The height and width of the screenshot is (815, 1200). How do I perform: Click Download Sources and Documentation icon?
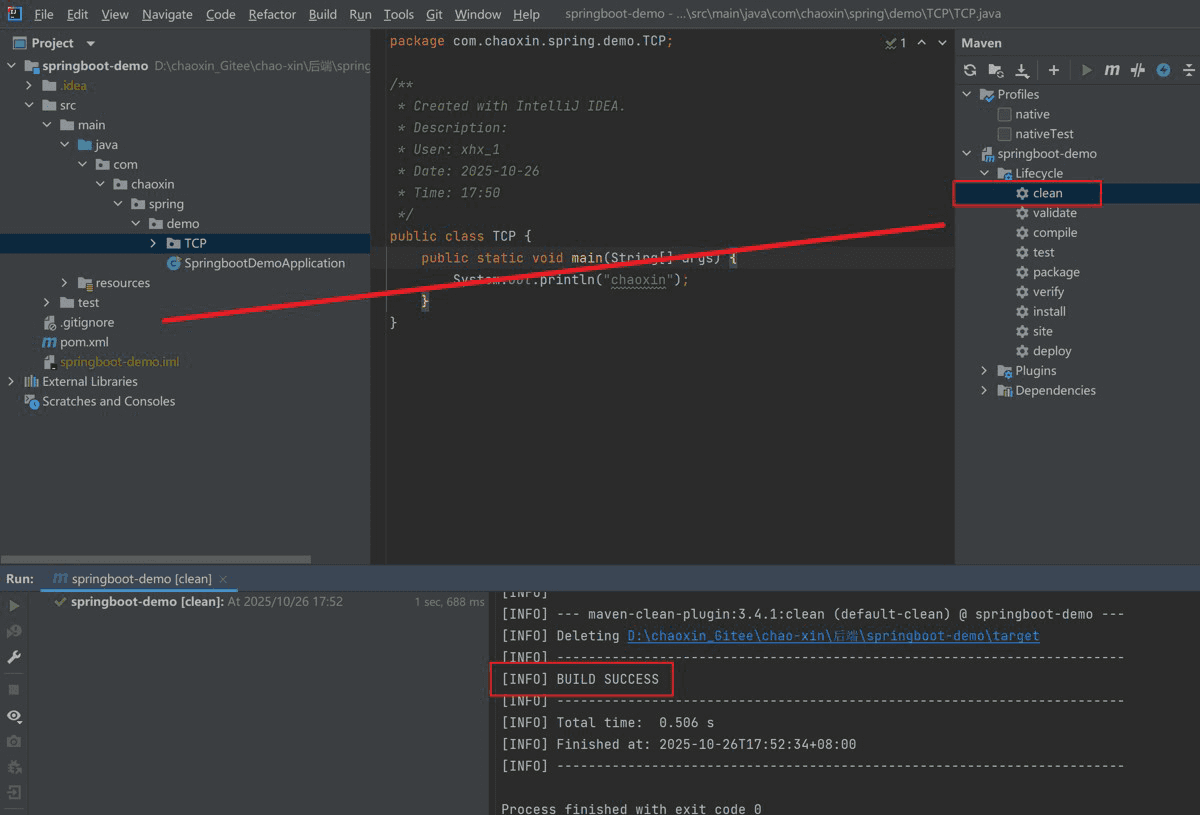(x=1022, y=70)
